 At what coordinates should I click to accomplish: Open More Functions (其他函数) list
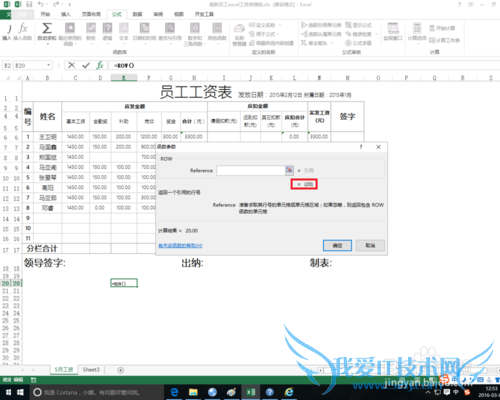[x=217, y=32]
